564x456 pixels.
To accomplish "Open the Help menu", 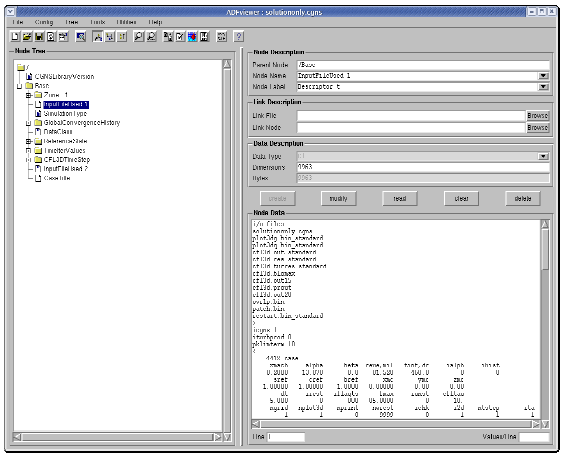I will 155,22.
